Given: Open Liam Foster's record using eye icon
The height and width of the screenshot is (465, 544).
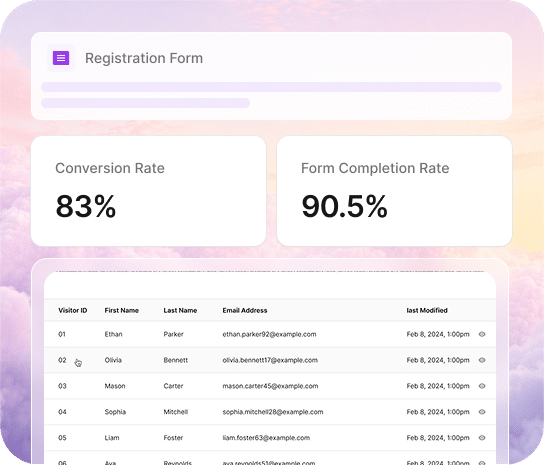Looking at the screenshot, I should [482, 438].
